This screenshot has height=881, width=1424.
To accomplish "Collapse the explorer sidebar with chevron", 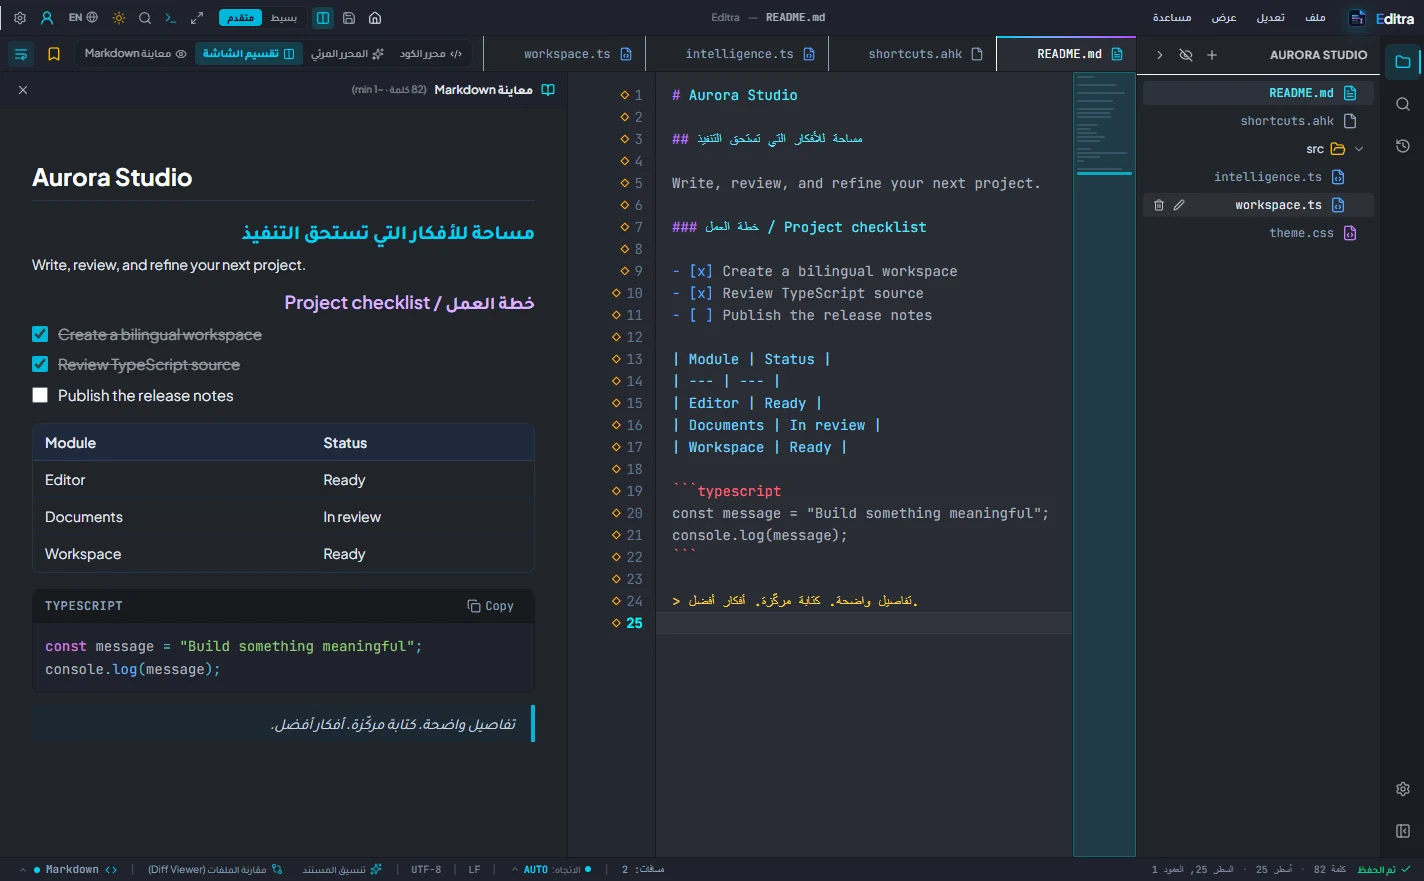I will [x=1160, y=55].
